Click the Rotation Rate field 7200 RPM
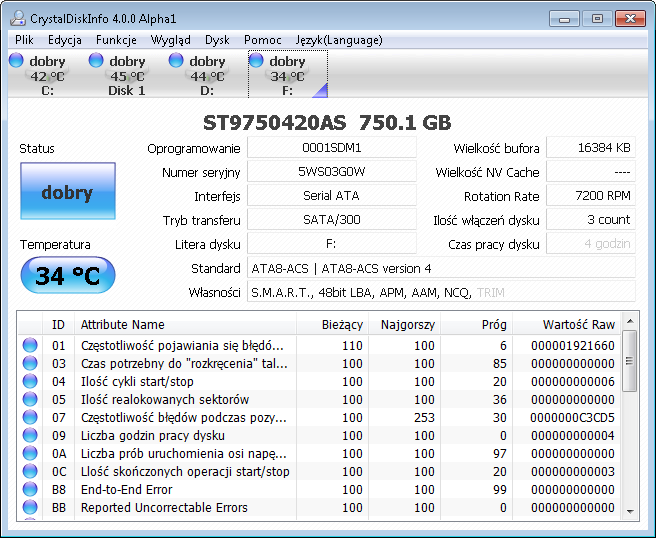 [x=591, y=195]
